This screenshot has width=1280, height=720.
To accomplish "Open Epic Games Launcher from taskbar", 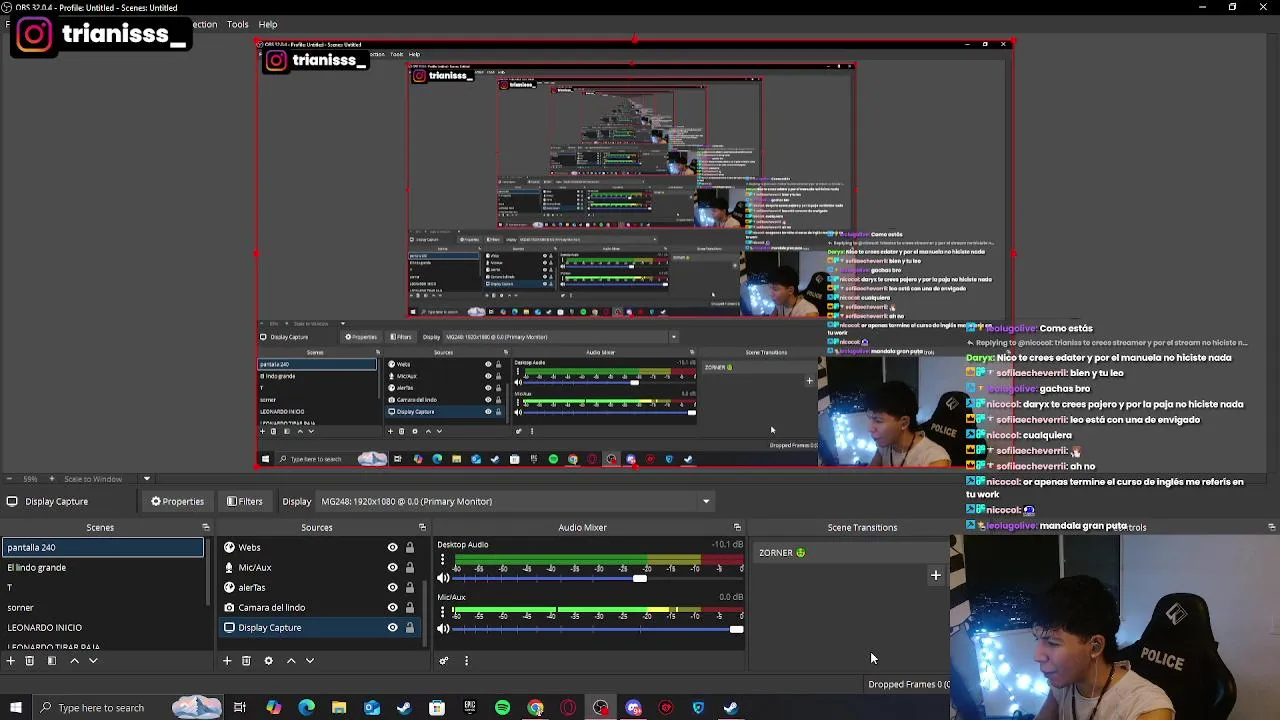I will (x=470, y=708).
